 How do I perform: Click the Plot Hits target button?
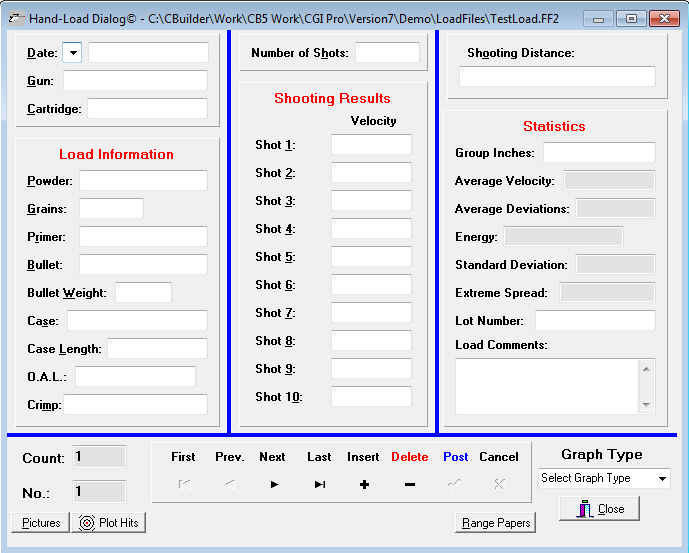(x=109, y=523)
